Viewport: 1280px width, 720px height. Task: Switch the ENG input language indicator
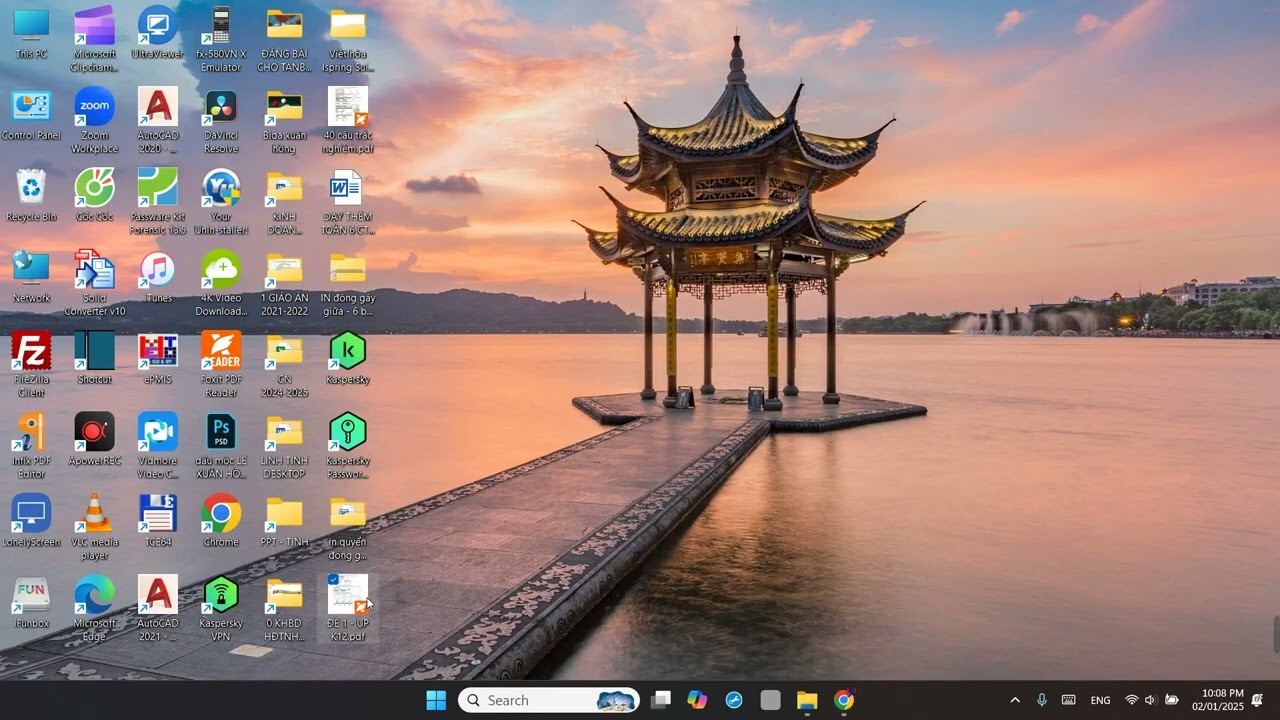pos(1100,700)
